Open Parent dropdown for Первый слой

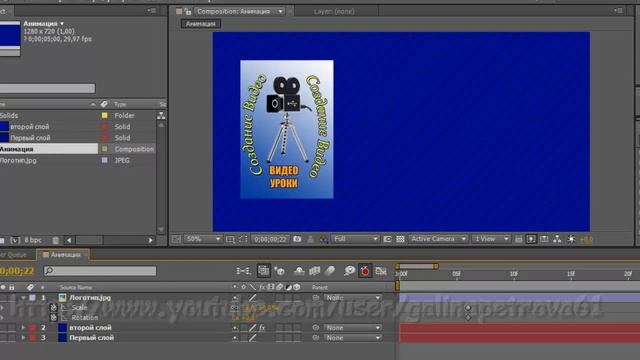point(353,338)
